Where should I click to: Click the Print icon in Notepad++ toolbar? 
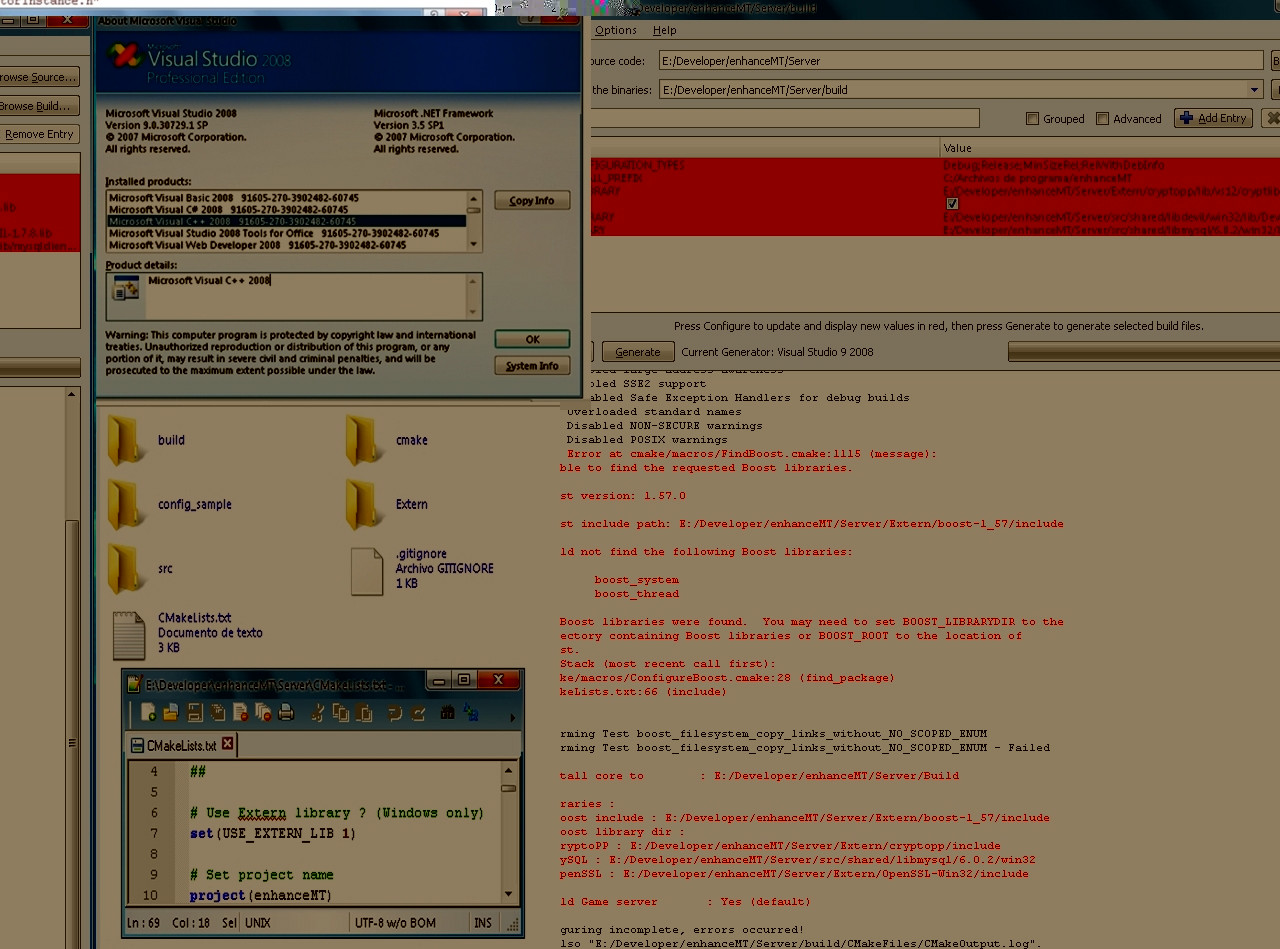[286, 712]
